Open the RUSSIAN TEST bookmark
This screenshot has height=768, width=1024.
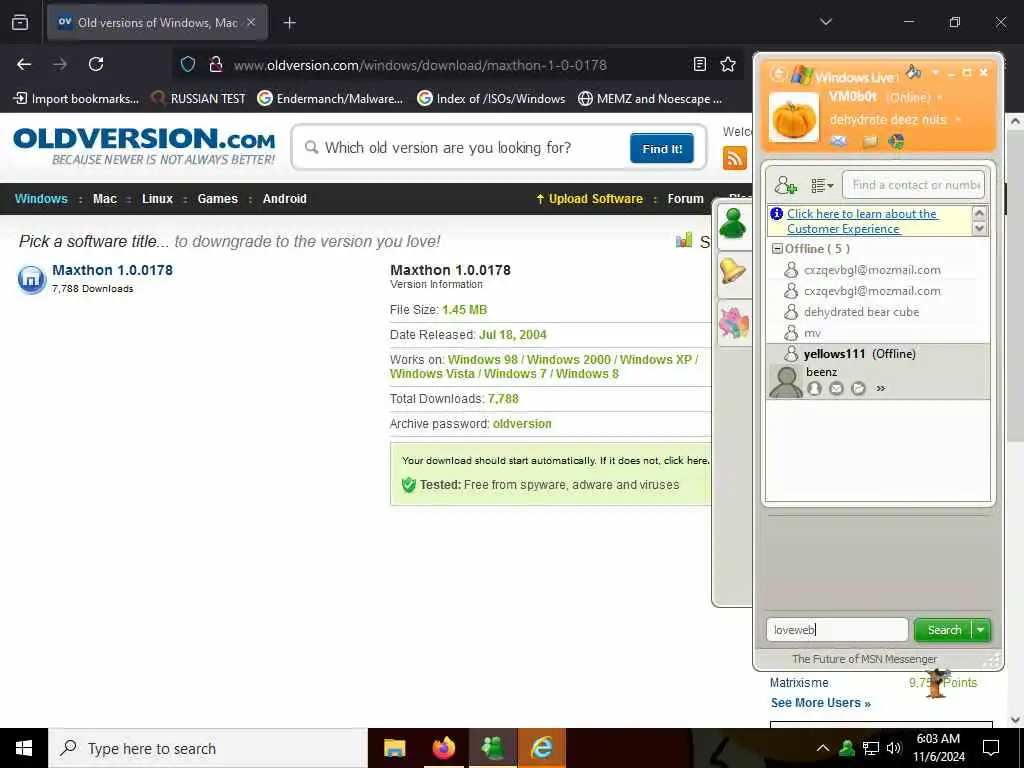(198, 99)
